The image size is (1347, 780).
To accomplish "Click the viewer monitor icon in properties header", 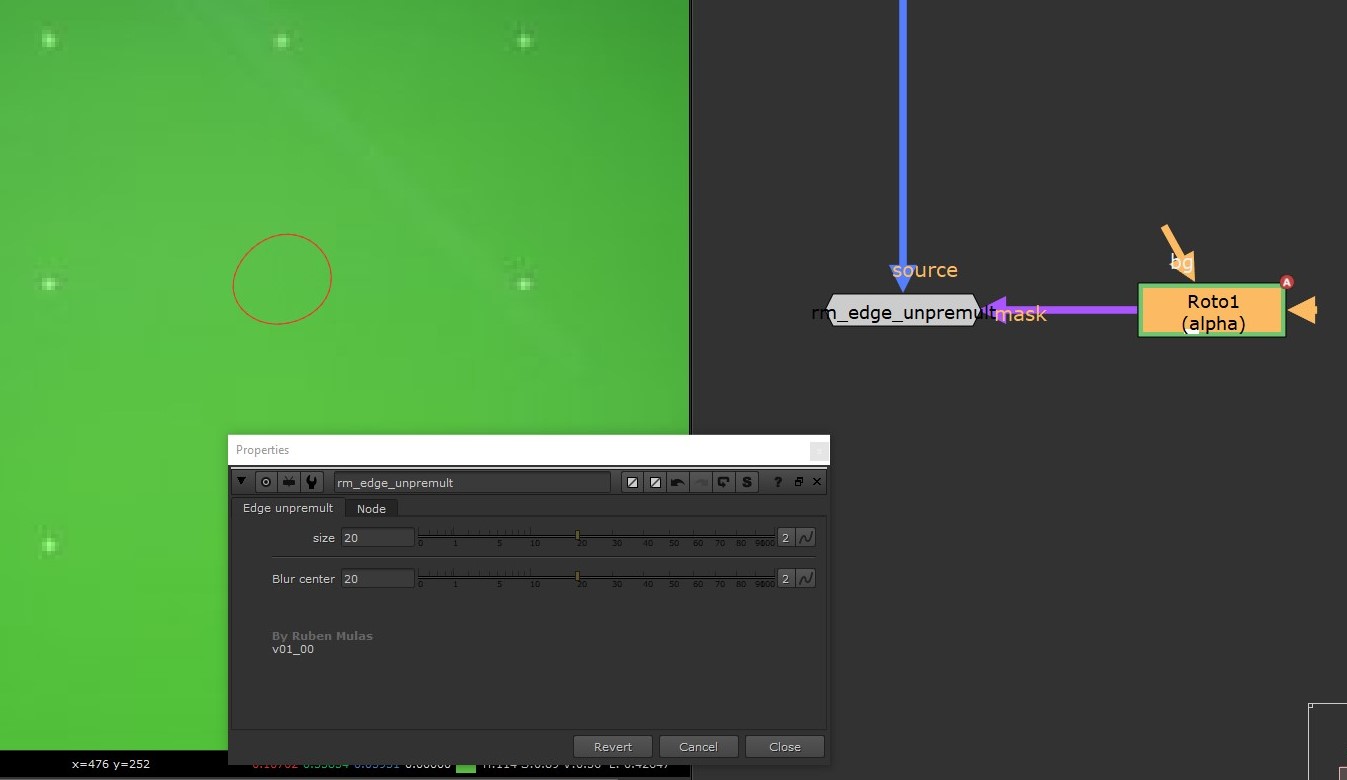I will point(289,482).
